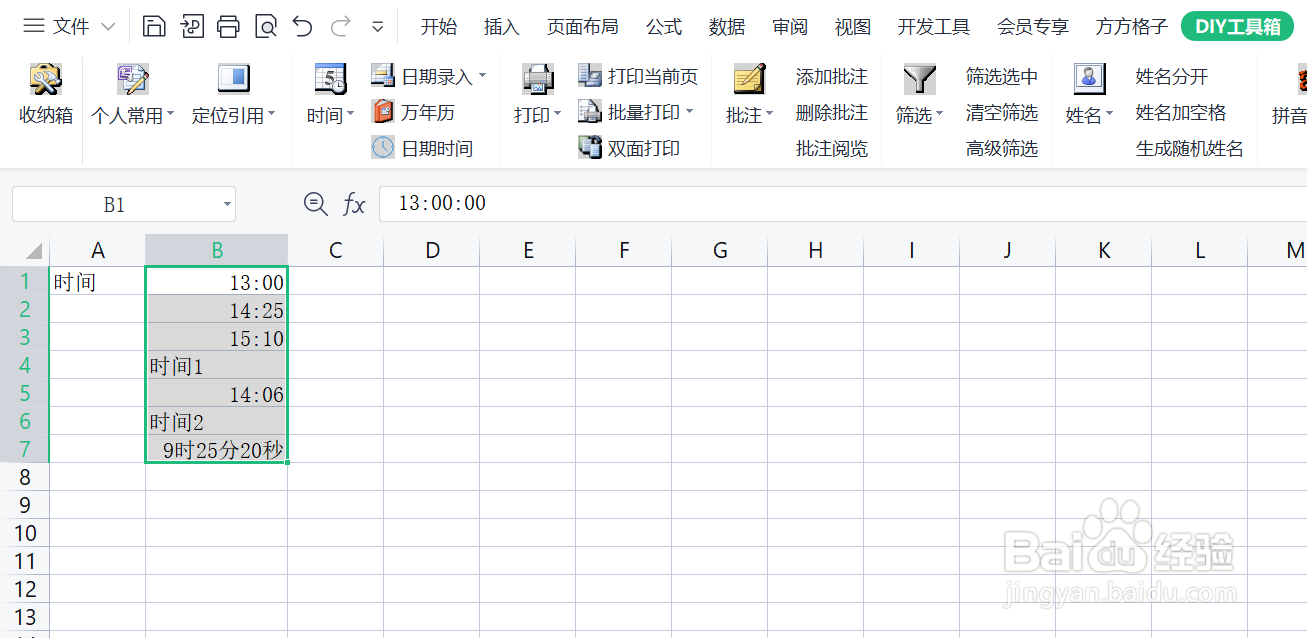Expand the 批注 dropdown arrow
Image resolution: width=1307 pixels, height=638 pixels.
[x=769, y=115]
